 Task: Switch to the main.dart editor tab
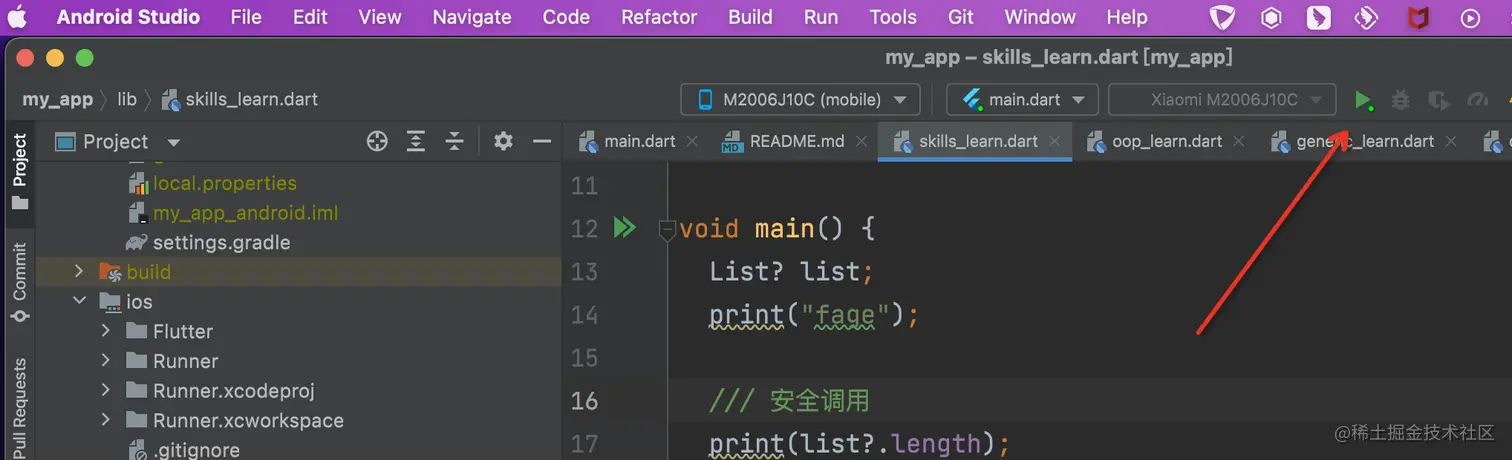click(640, 141)
